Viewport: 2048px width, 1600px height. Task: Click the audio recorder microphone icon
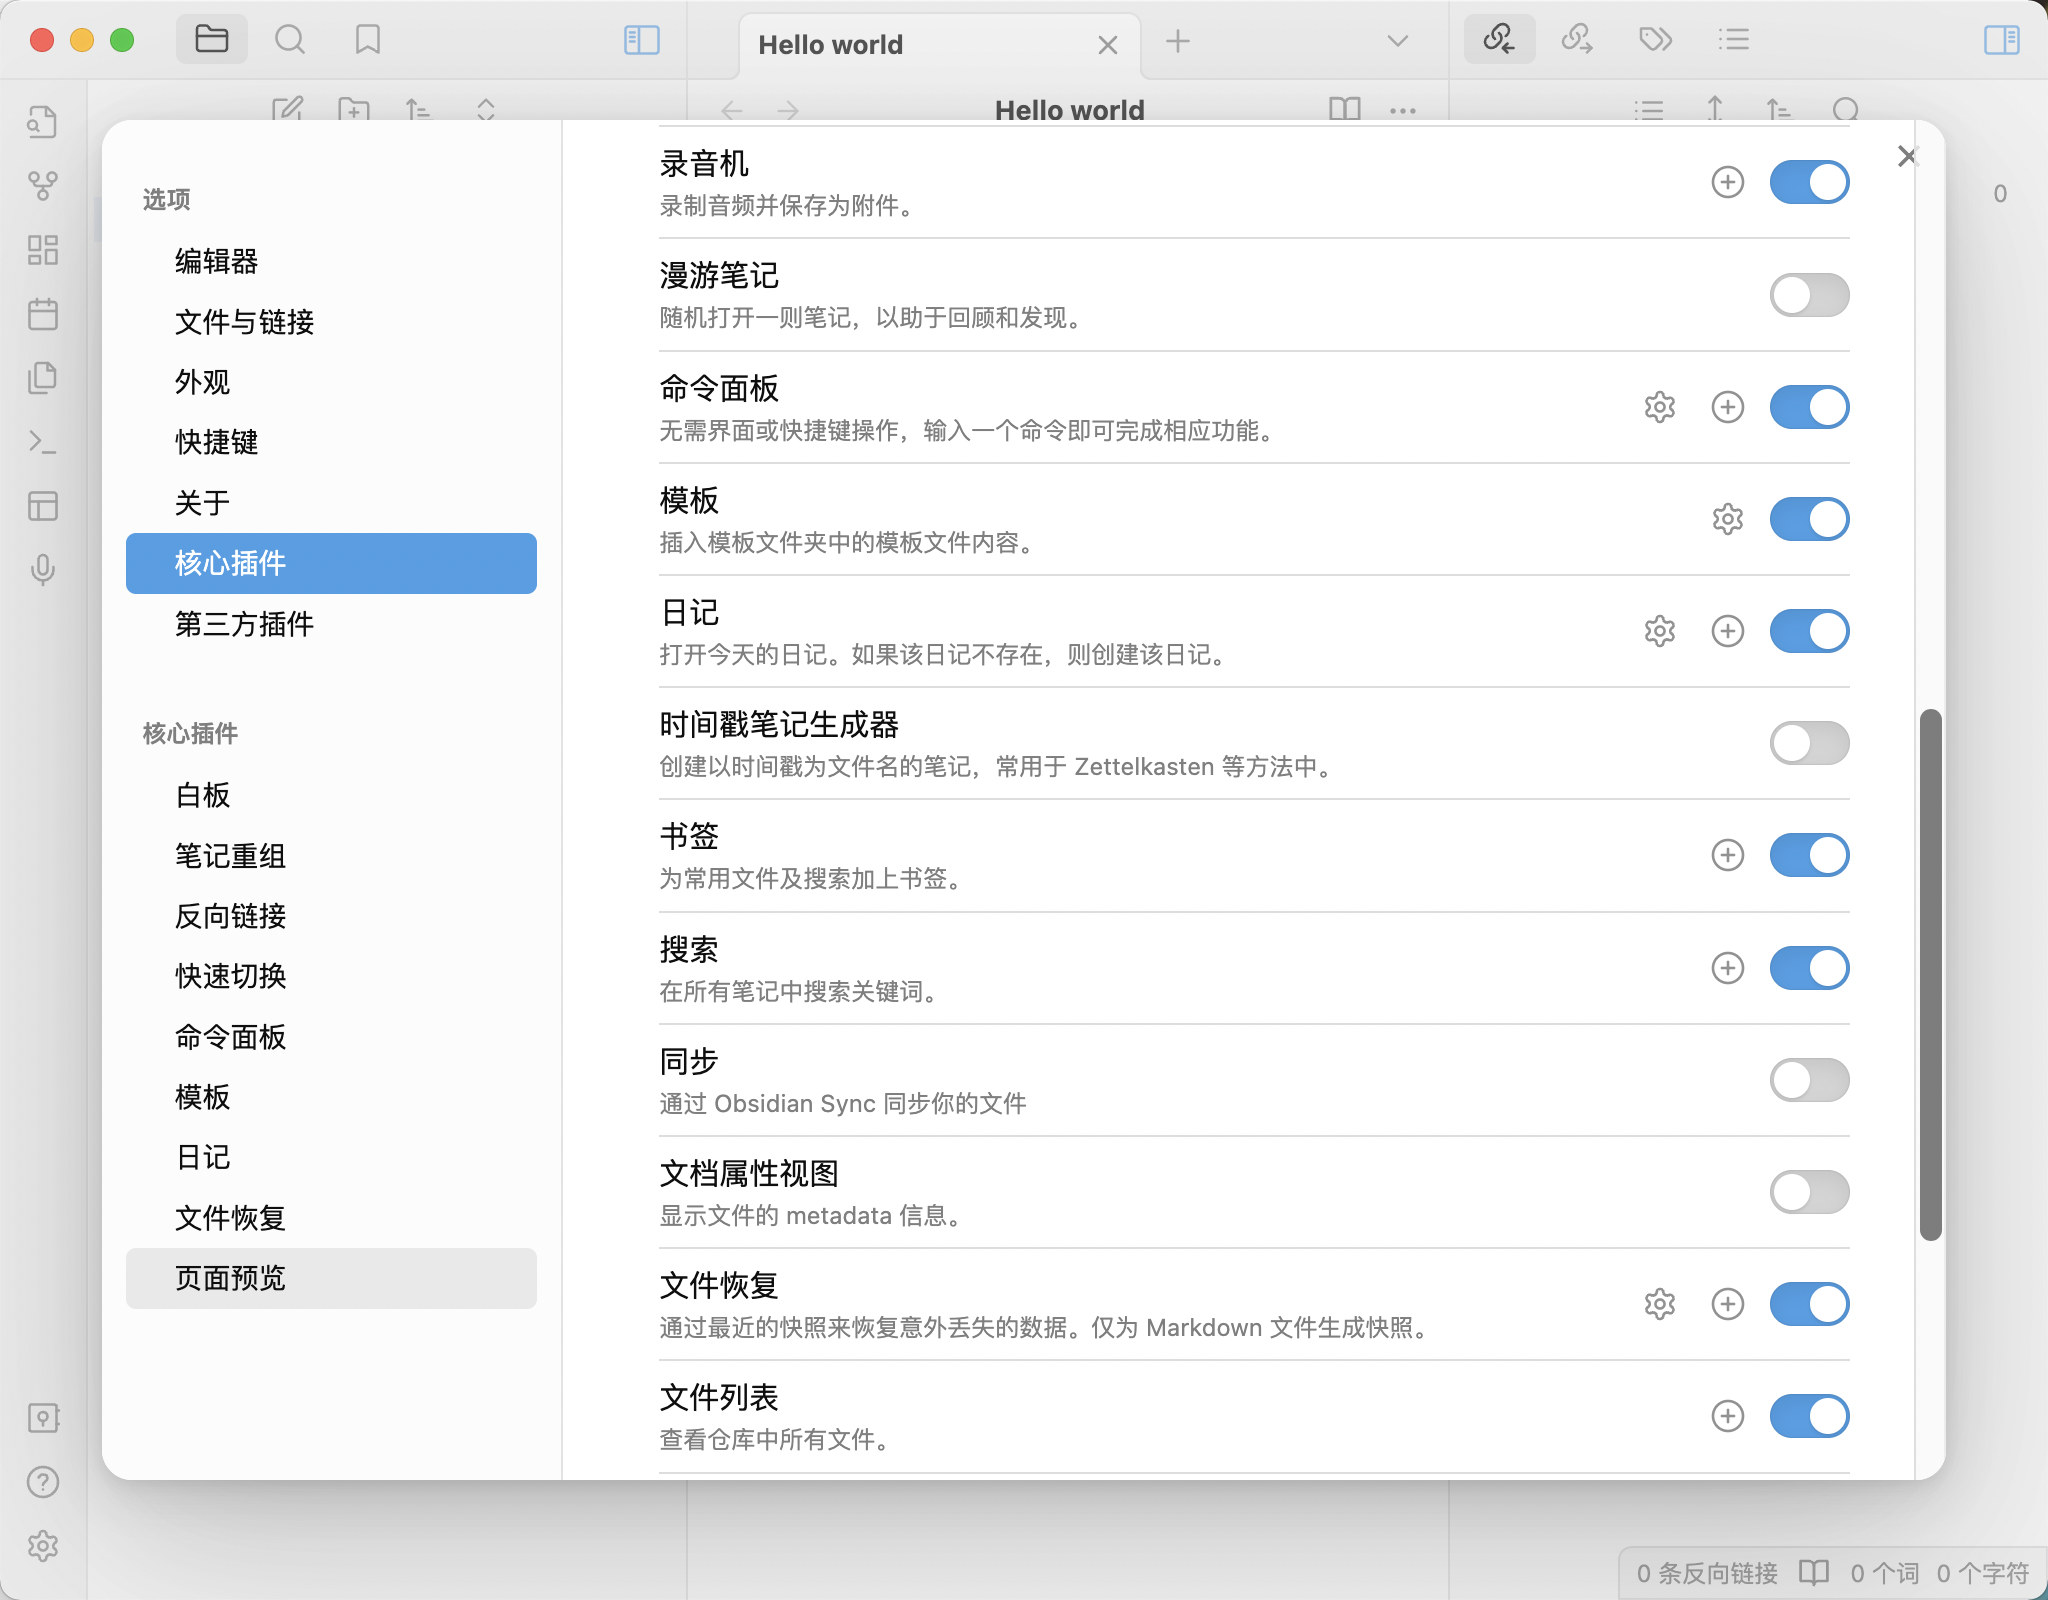(x=42, y=569)
